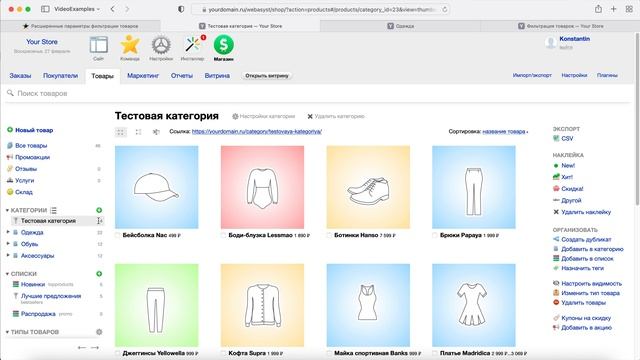Tick checkbox for Платье Madridica
The width and height of the screenshot is (640, 360).
coord(435,353)
